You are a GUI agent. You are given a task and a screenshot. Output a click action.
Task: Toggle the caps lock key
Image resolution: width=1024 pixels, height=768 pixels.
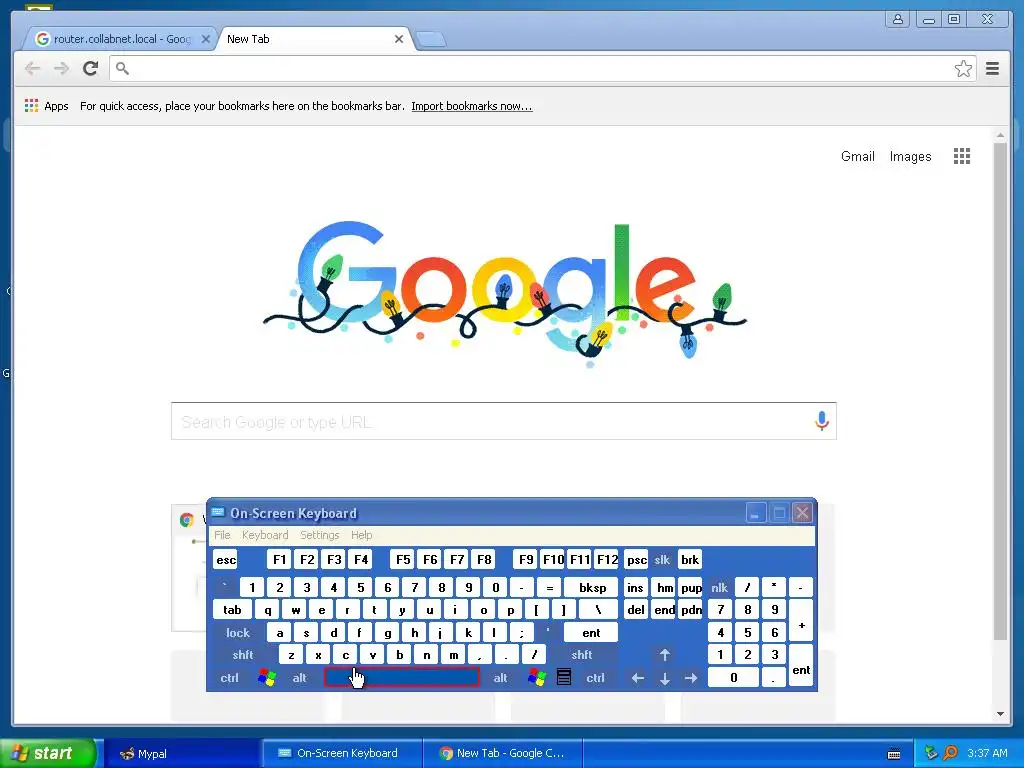[x=238, y=633]
